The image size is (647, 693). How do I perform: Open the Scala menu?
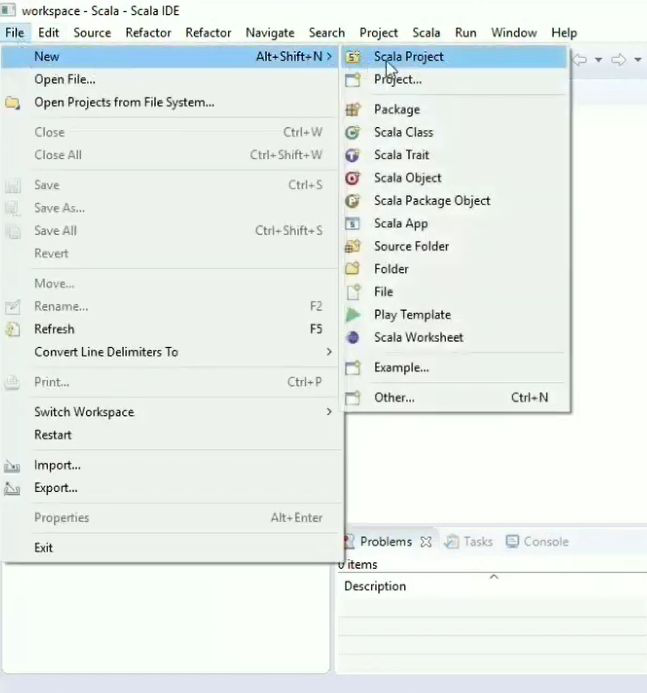[426, 33]
